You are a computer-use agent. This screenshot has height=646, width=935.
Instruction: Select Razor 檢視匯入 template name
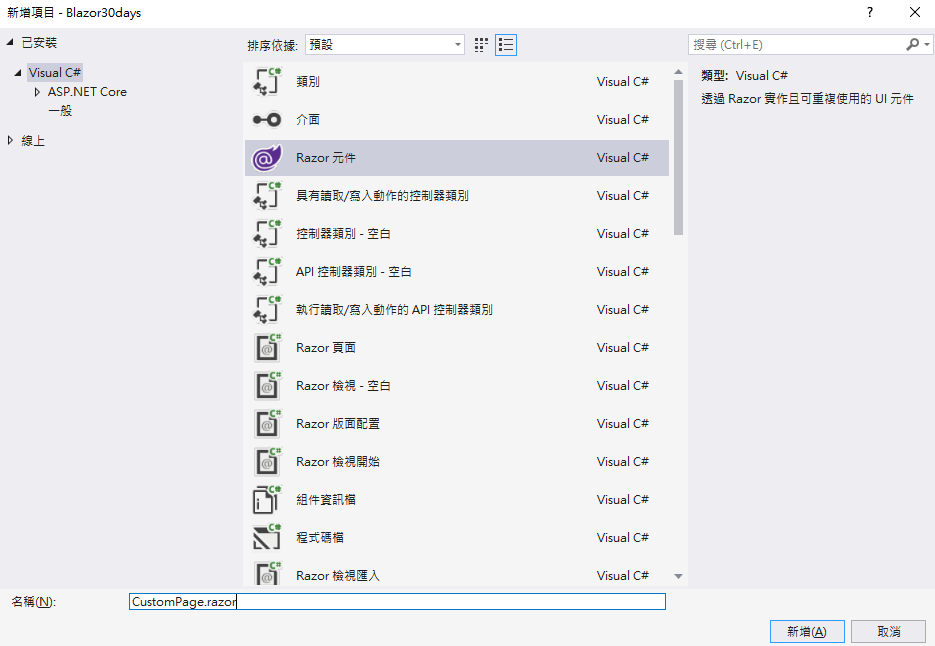338,576
